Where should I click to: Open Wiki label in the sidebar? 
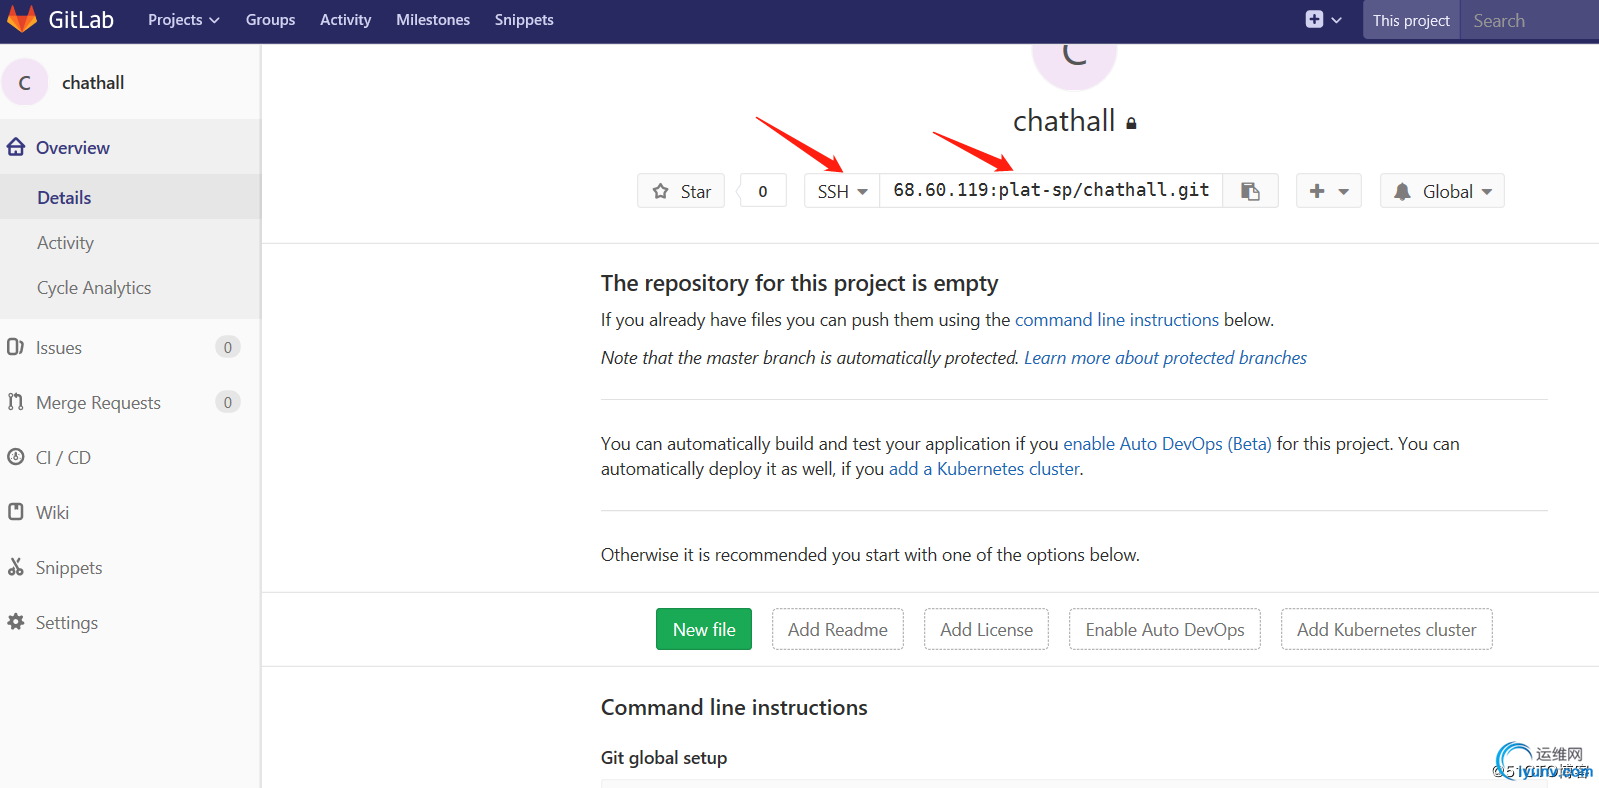tap(52, 512)
